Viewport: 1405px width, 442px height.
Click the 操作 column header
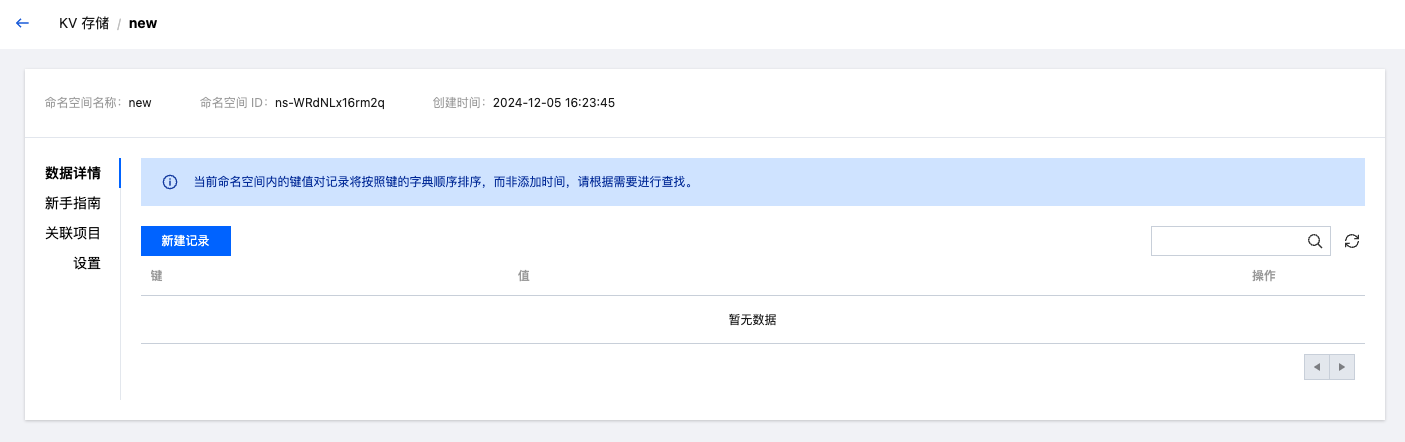click(x=1263, y=275)
